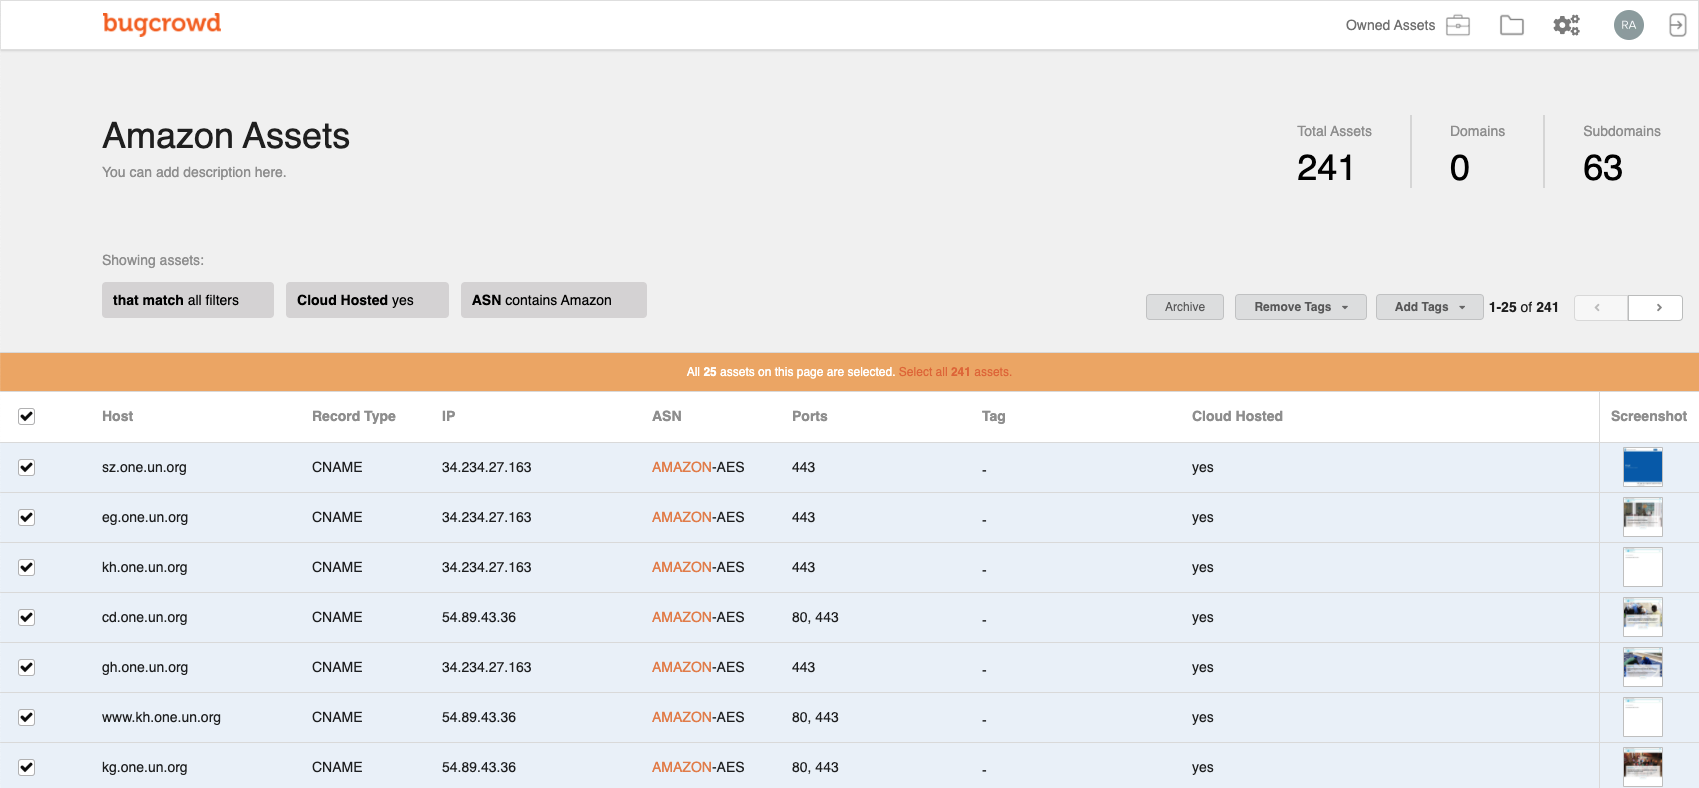Click 'You can add description here' text
Viewport: 1699px width, 788px height.
tap(194, 172)
